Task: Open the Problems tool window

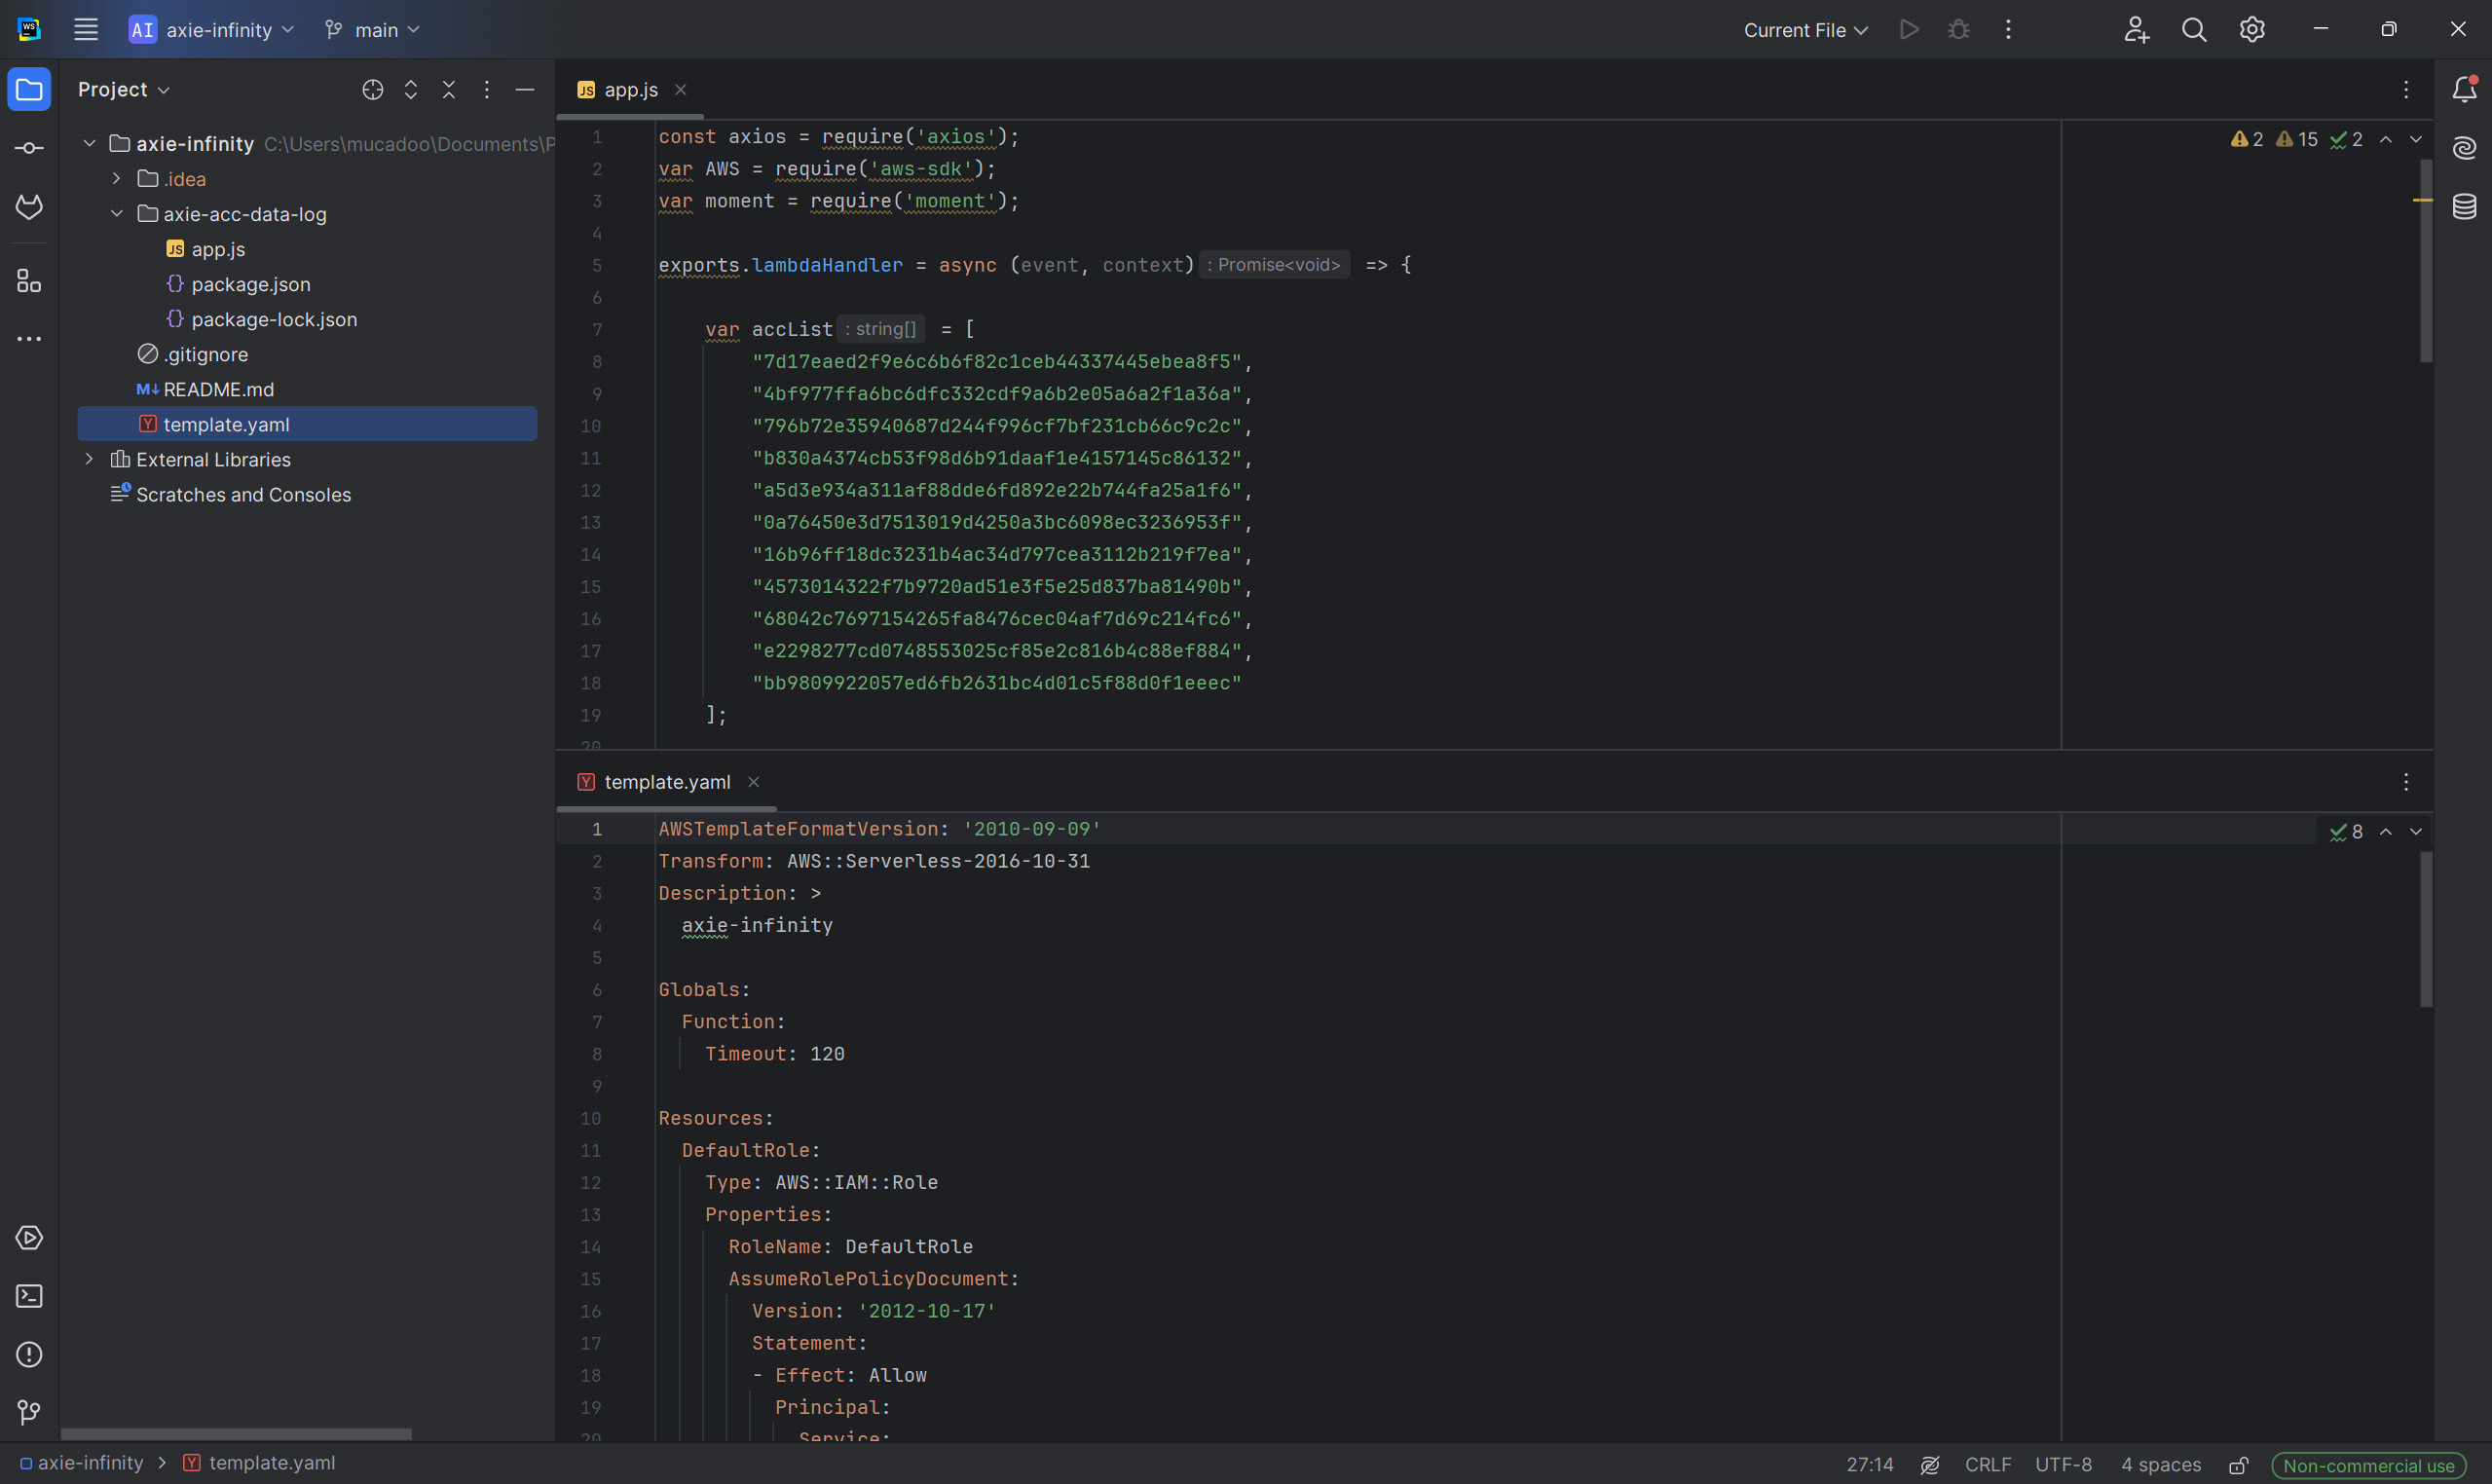Action: pyautogui.click(x=29, y=1354)
